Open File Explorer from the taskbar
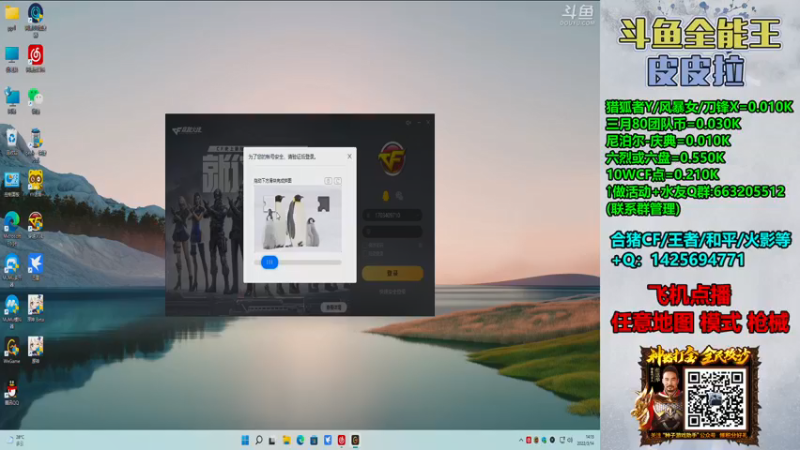 point(286,440)
